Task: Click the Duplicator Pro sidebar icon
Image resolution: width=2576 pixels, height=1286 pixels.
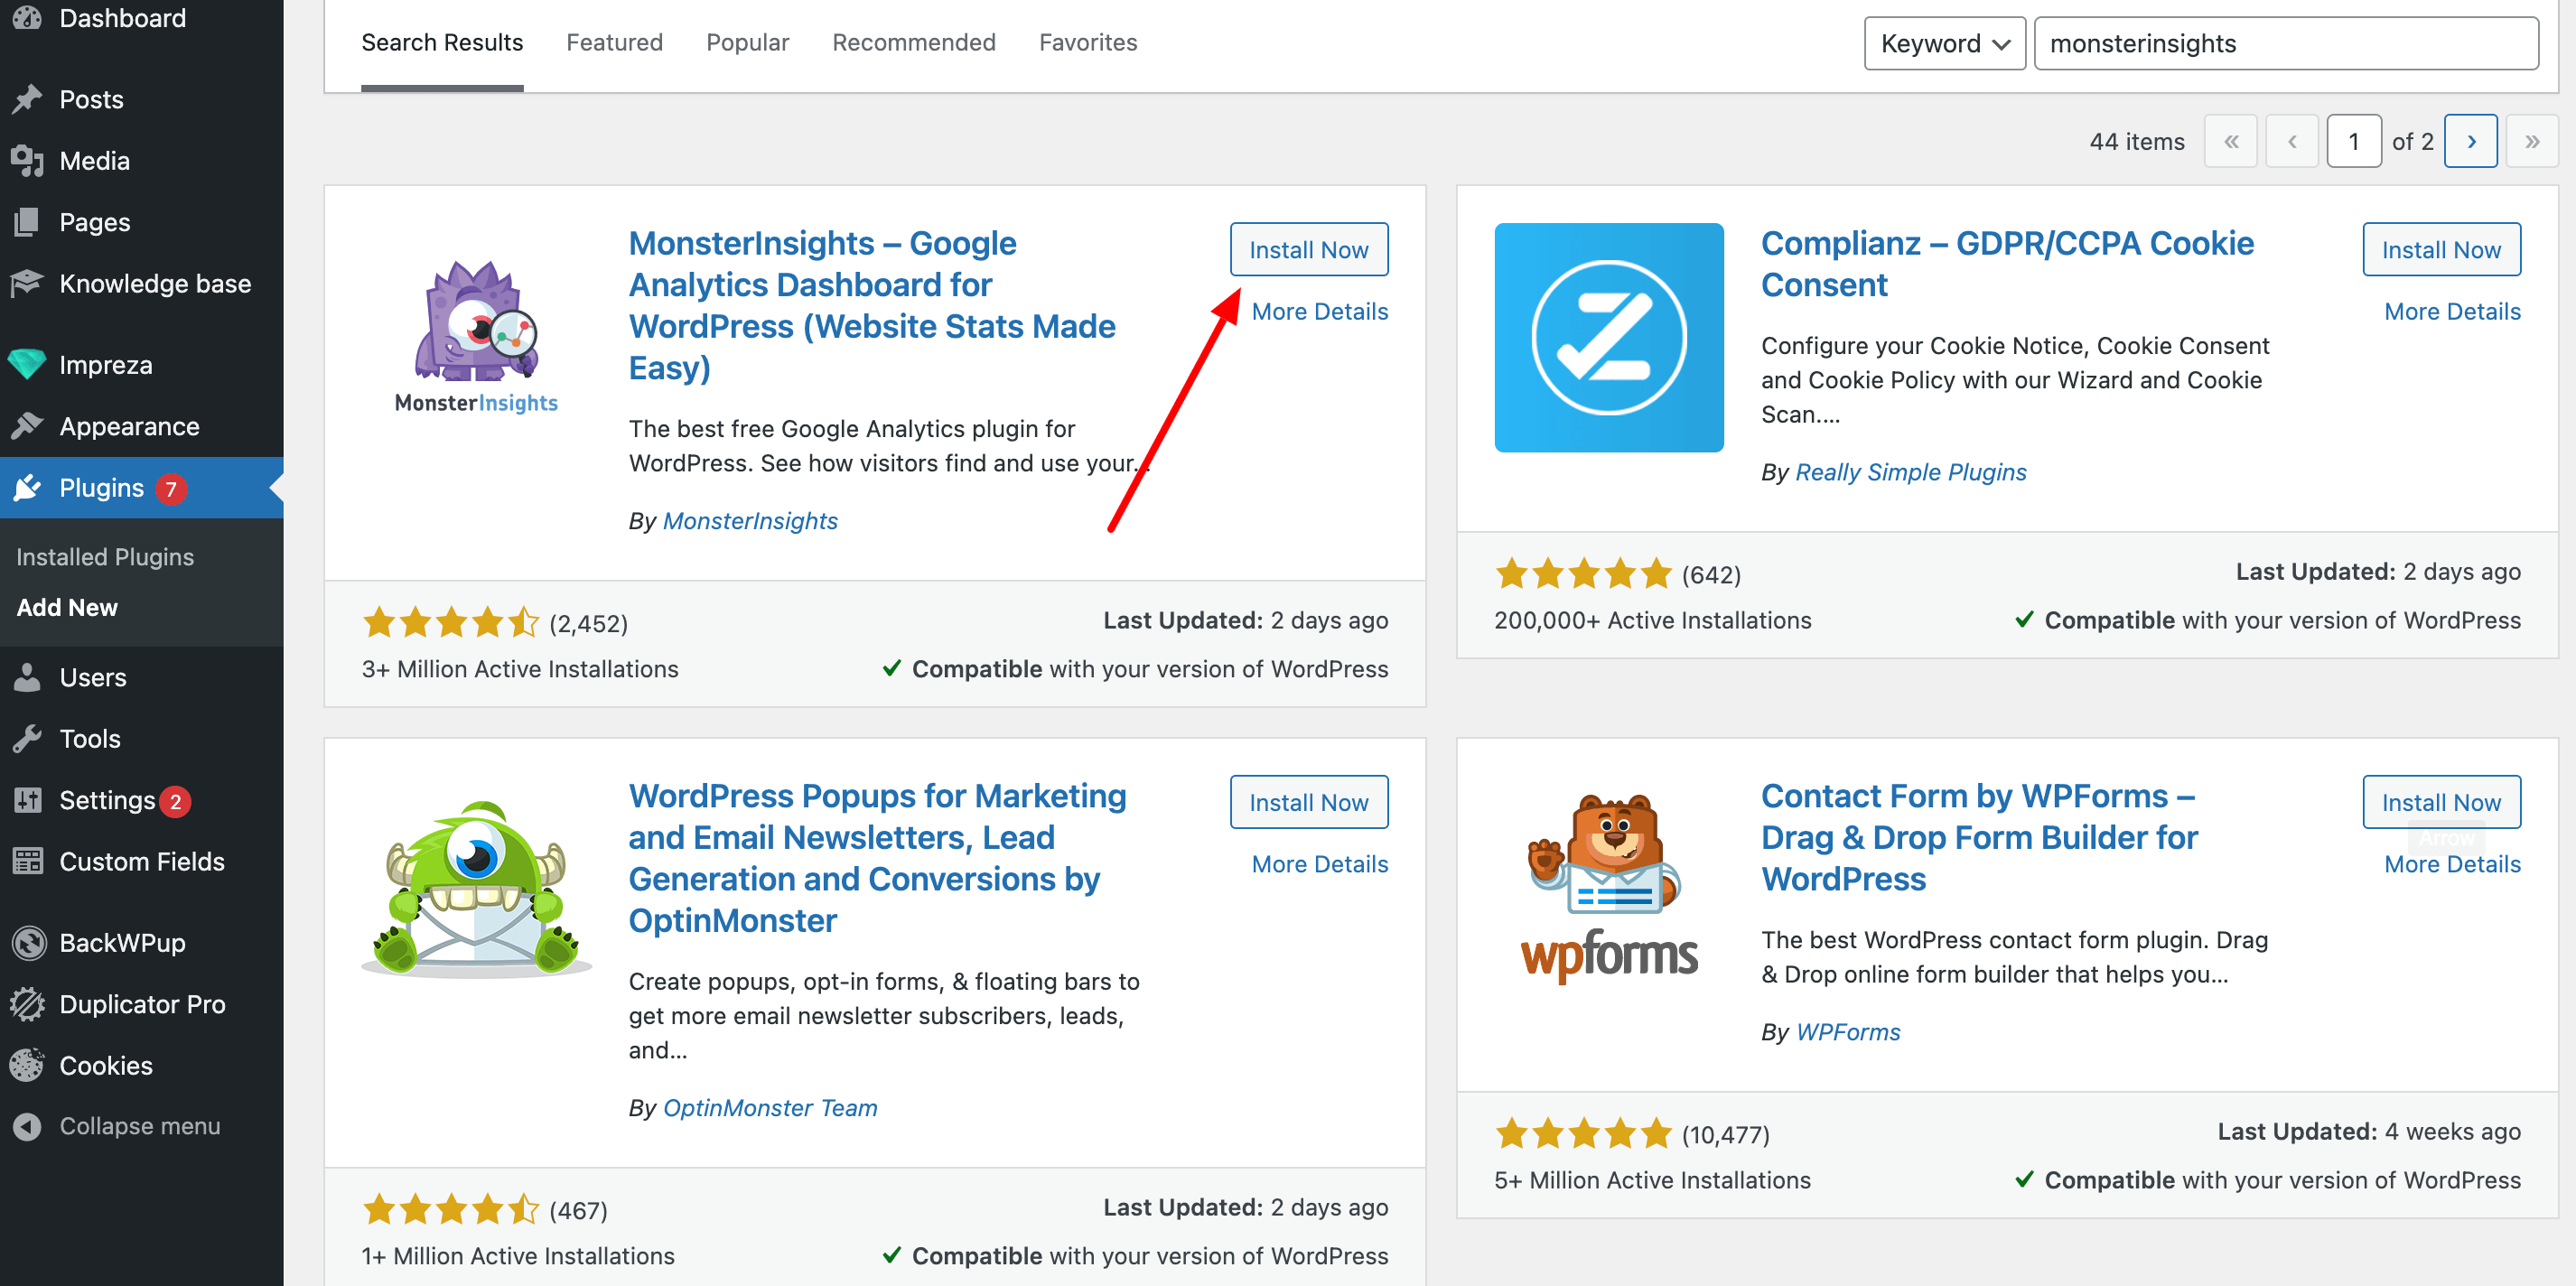Action: [x=28, y=1003]
